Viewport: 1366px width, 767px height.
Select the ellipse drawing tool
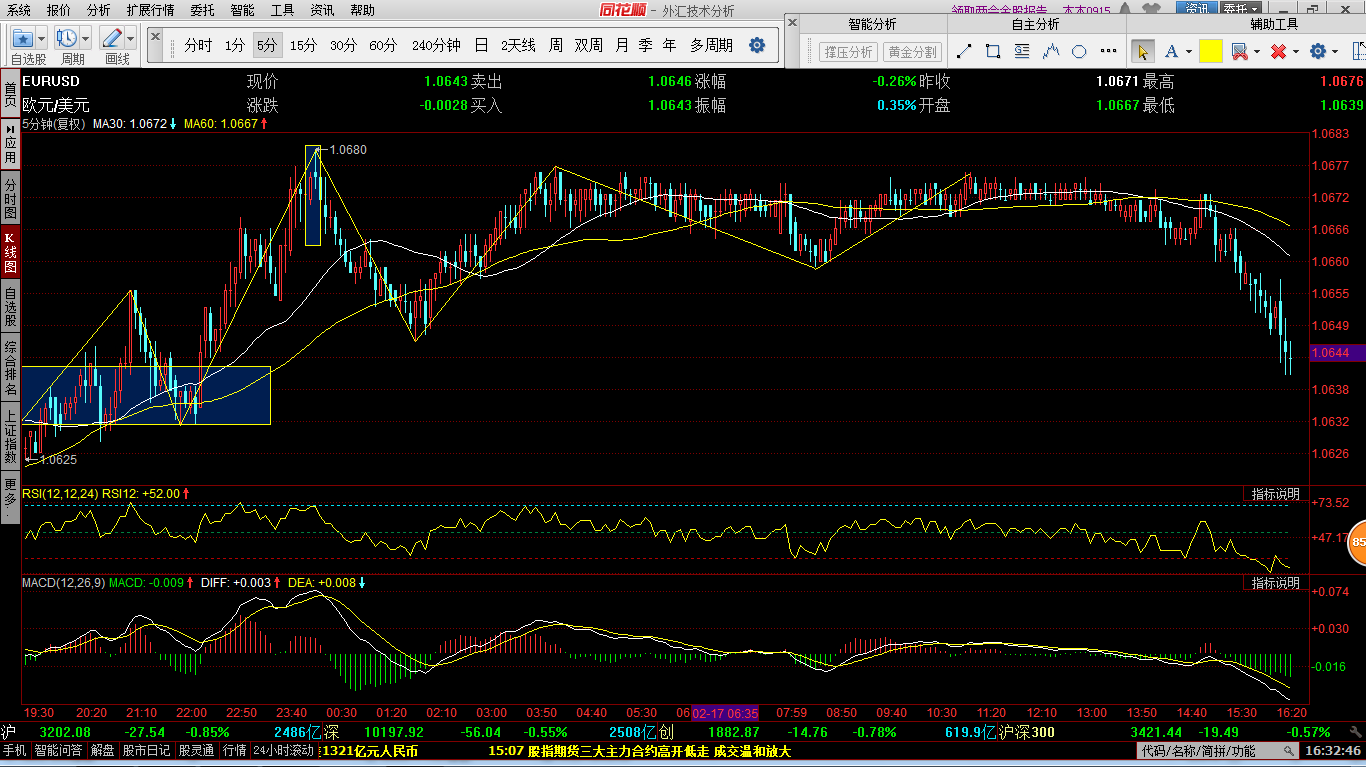point(1079,52)
